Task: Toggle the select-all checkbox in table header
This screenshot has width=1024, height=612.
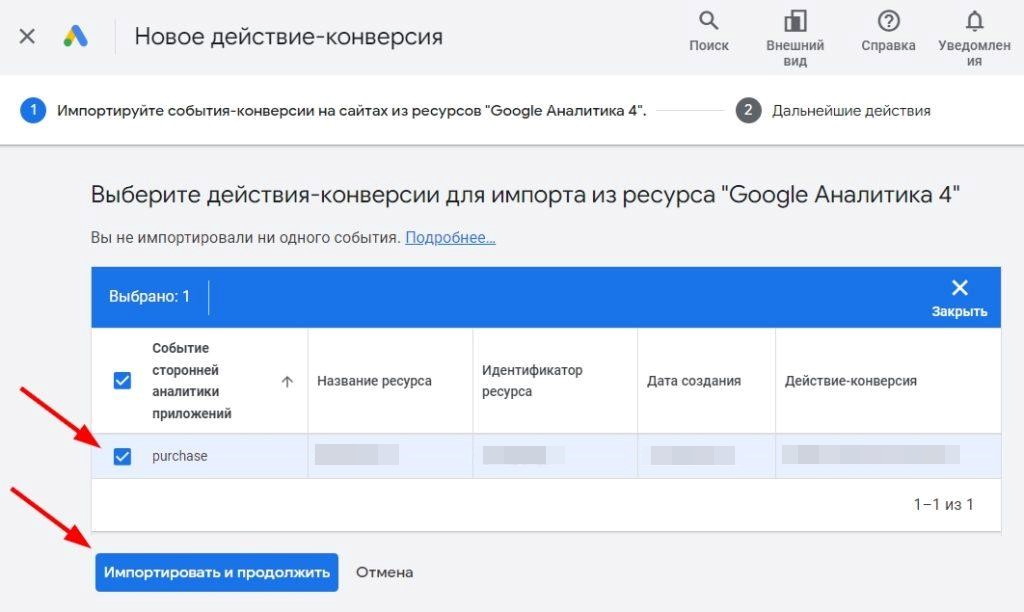Action: (124, 381)
